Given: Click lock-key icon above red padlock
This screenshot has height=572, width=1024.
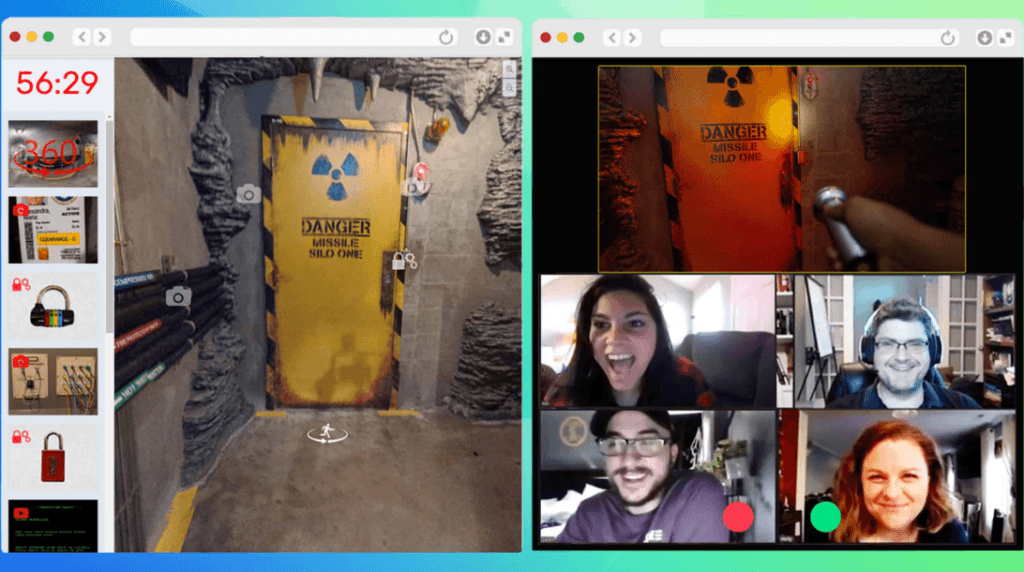Looking at the screenshot, I should (x=21, y=437).
